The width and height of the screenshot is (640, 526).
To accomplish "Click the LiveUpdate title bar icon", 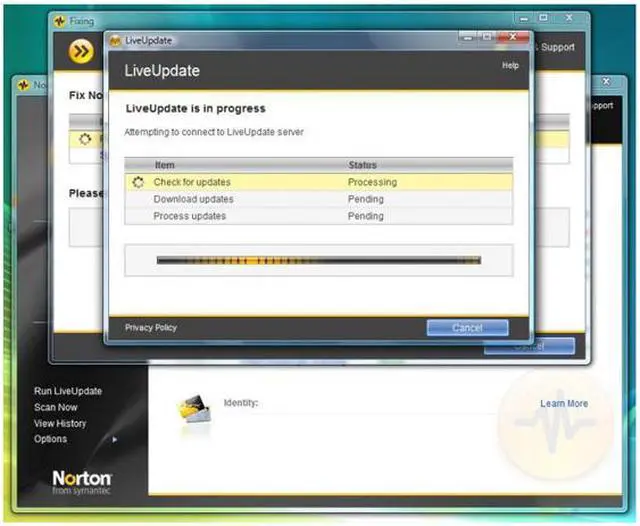I will click(x=116, y=40).
